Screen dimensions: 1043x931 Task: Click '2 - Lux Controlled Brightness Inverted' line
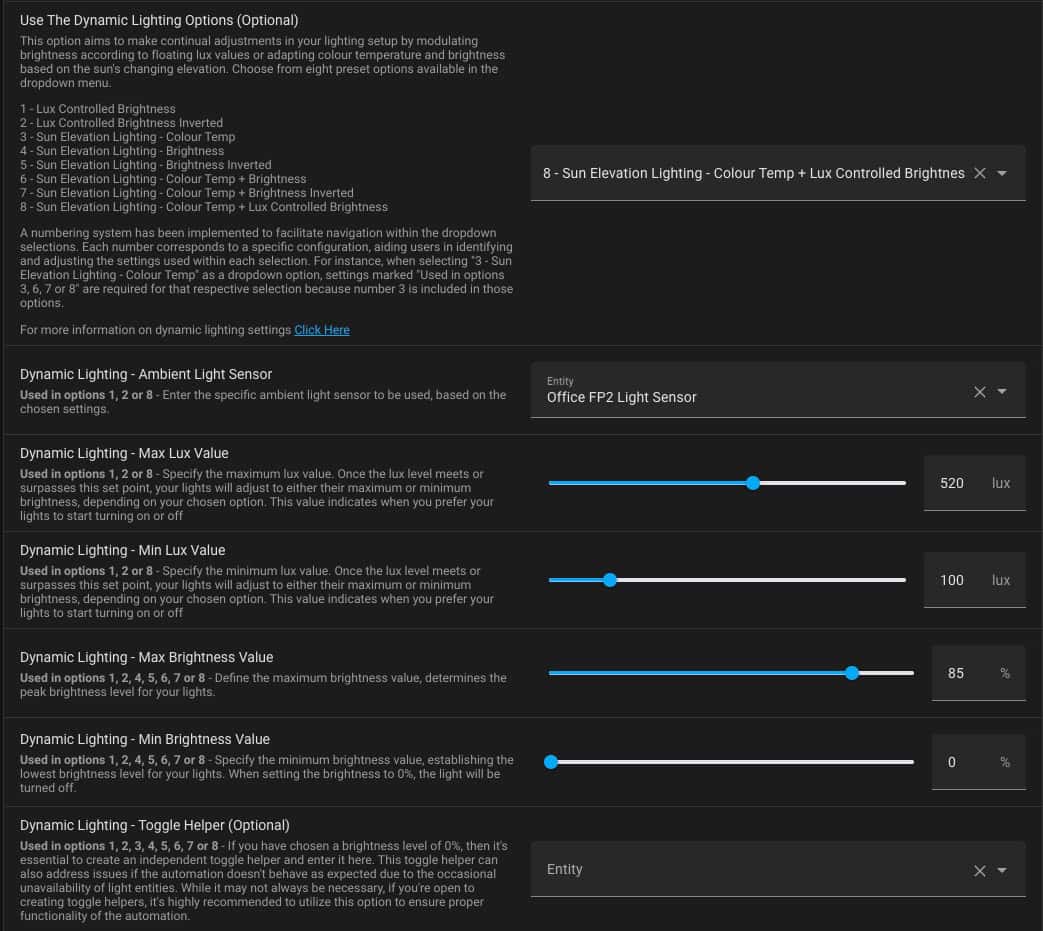121,123
